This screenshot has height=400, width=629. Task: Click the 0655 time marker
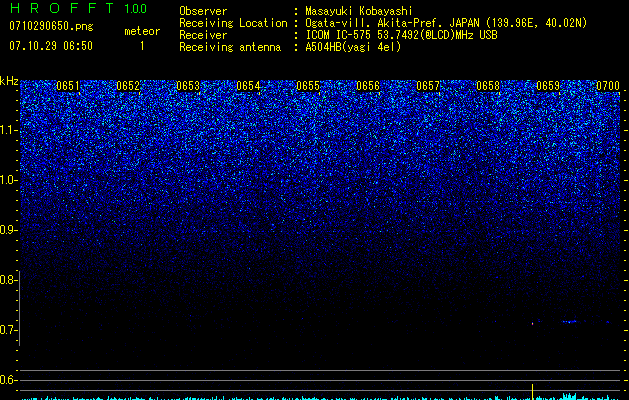point(308,86)
